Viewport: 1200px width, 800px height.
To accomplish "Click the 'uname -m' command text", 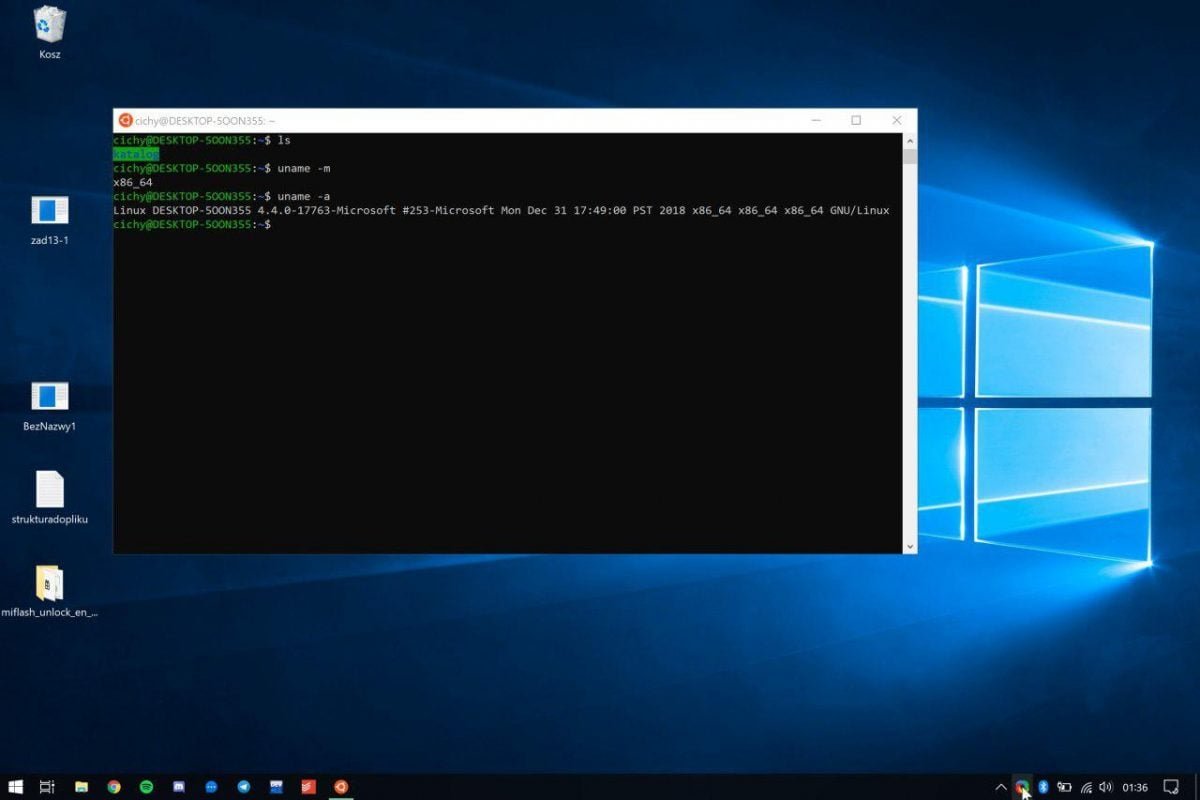I will (304, 168).
